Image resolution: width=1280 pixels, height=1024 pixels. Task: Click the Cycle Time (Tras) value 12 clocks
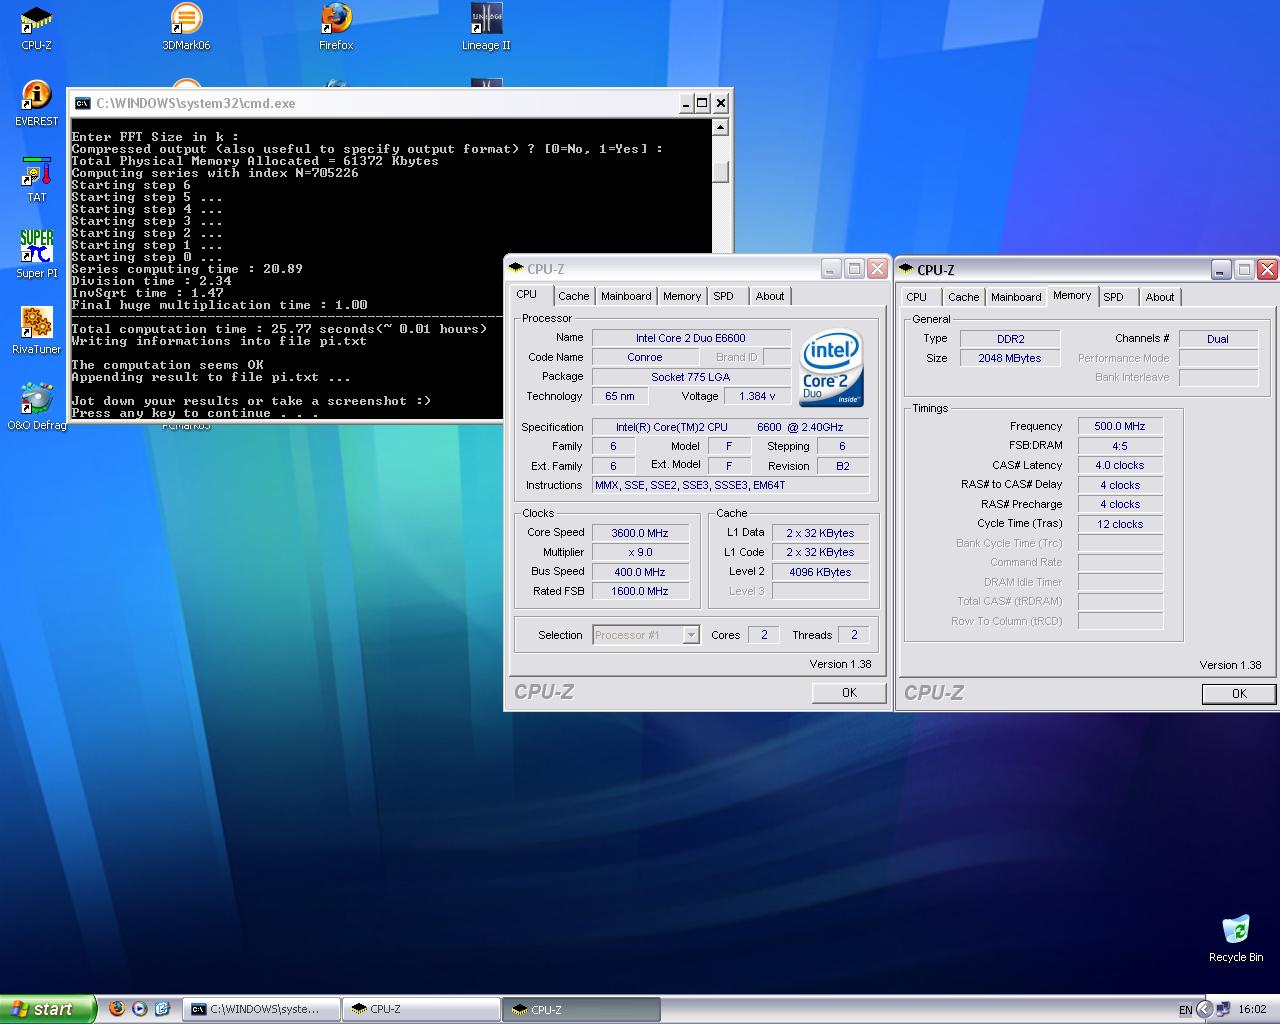pyautogui.click(x=1120, y=524)
